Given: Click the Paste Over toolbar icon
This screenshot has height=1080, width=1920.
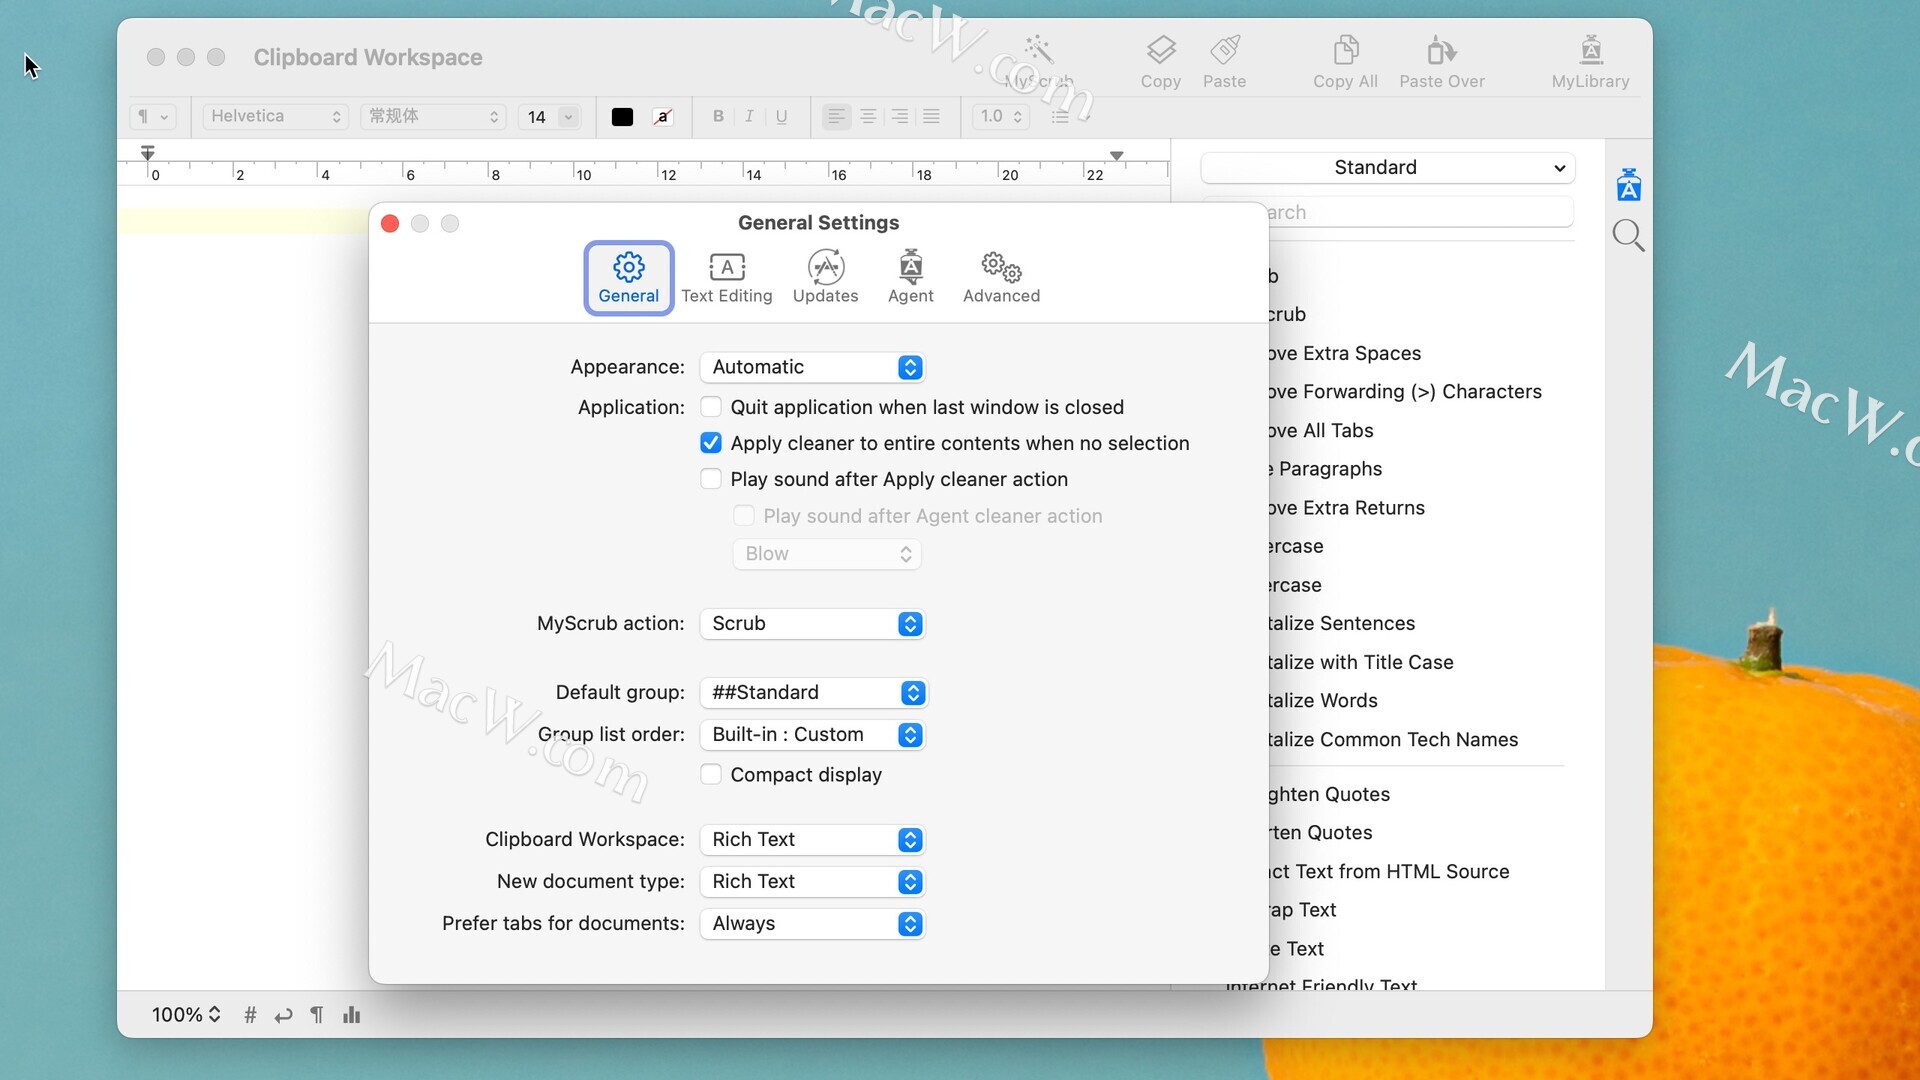Looking at the screenshot, I should [x=1441, y=50].
